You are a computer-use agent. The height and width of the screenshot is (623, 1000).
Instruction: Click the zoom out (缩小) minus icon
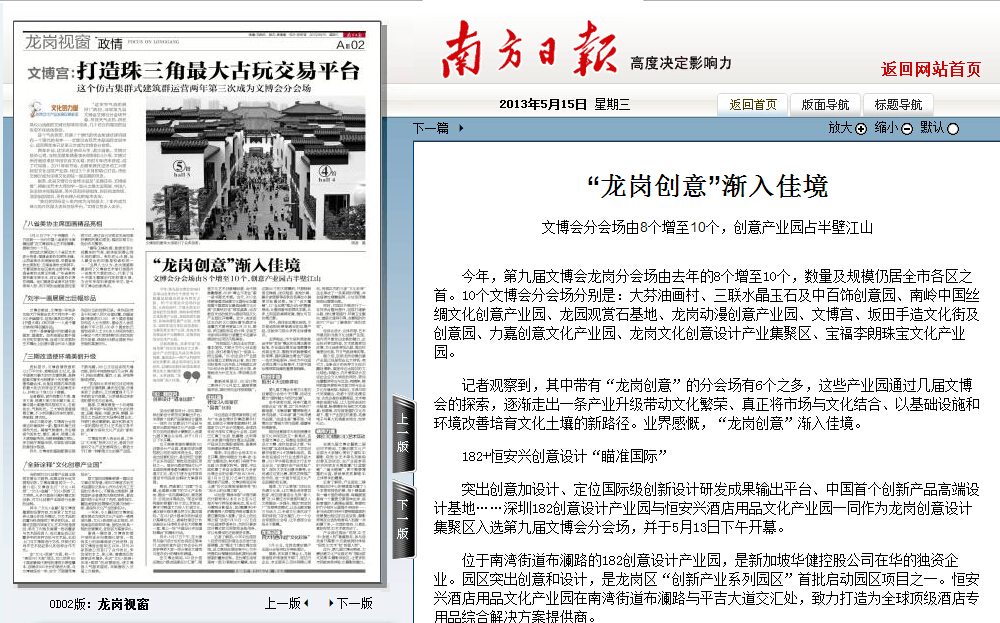click(x=906, y=129)
